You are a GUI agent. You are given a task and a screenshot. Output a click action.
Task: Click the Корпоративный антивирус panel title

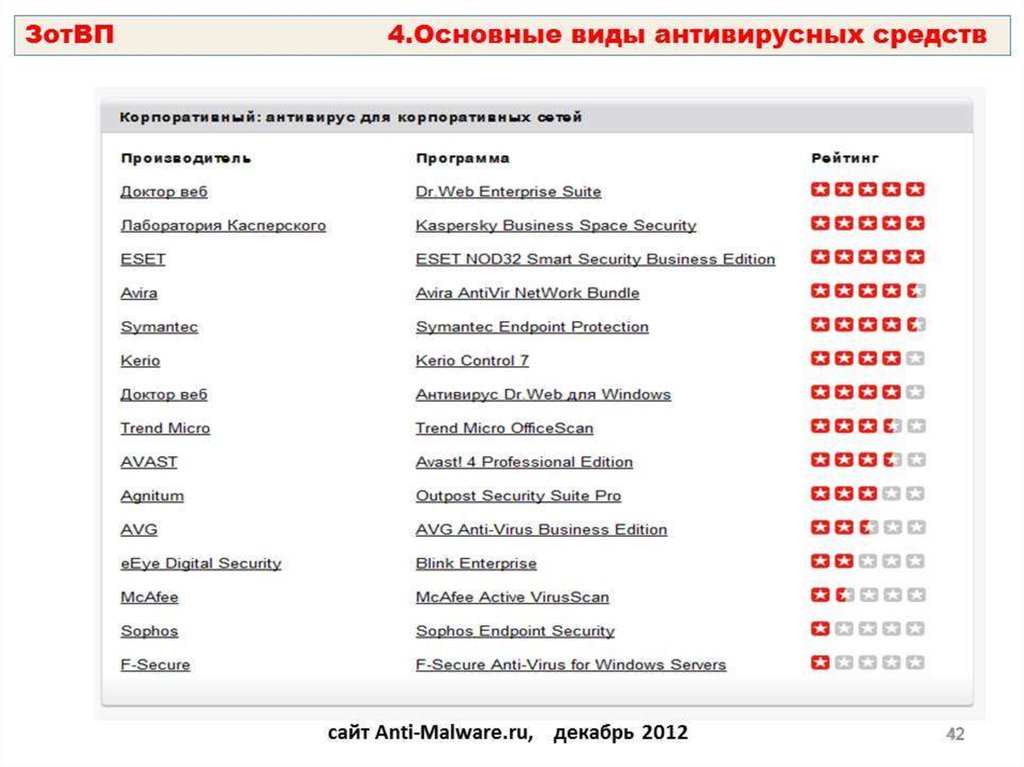tap(350, 118)
